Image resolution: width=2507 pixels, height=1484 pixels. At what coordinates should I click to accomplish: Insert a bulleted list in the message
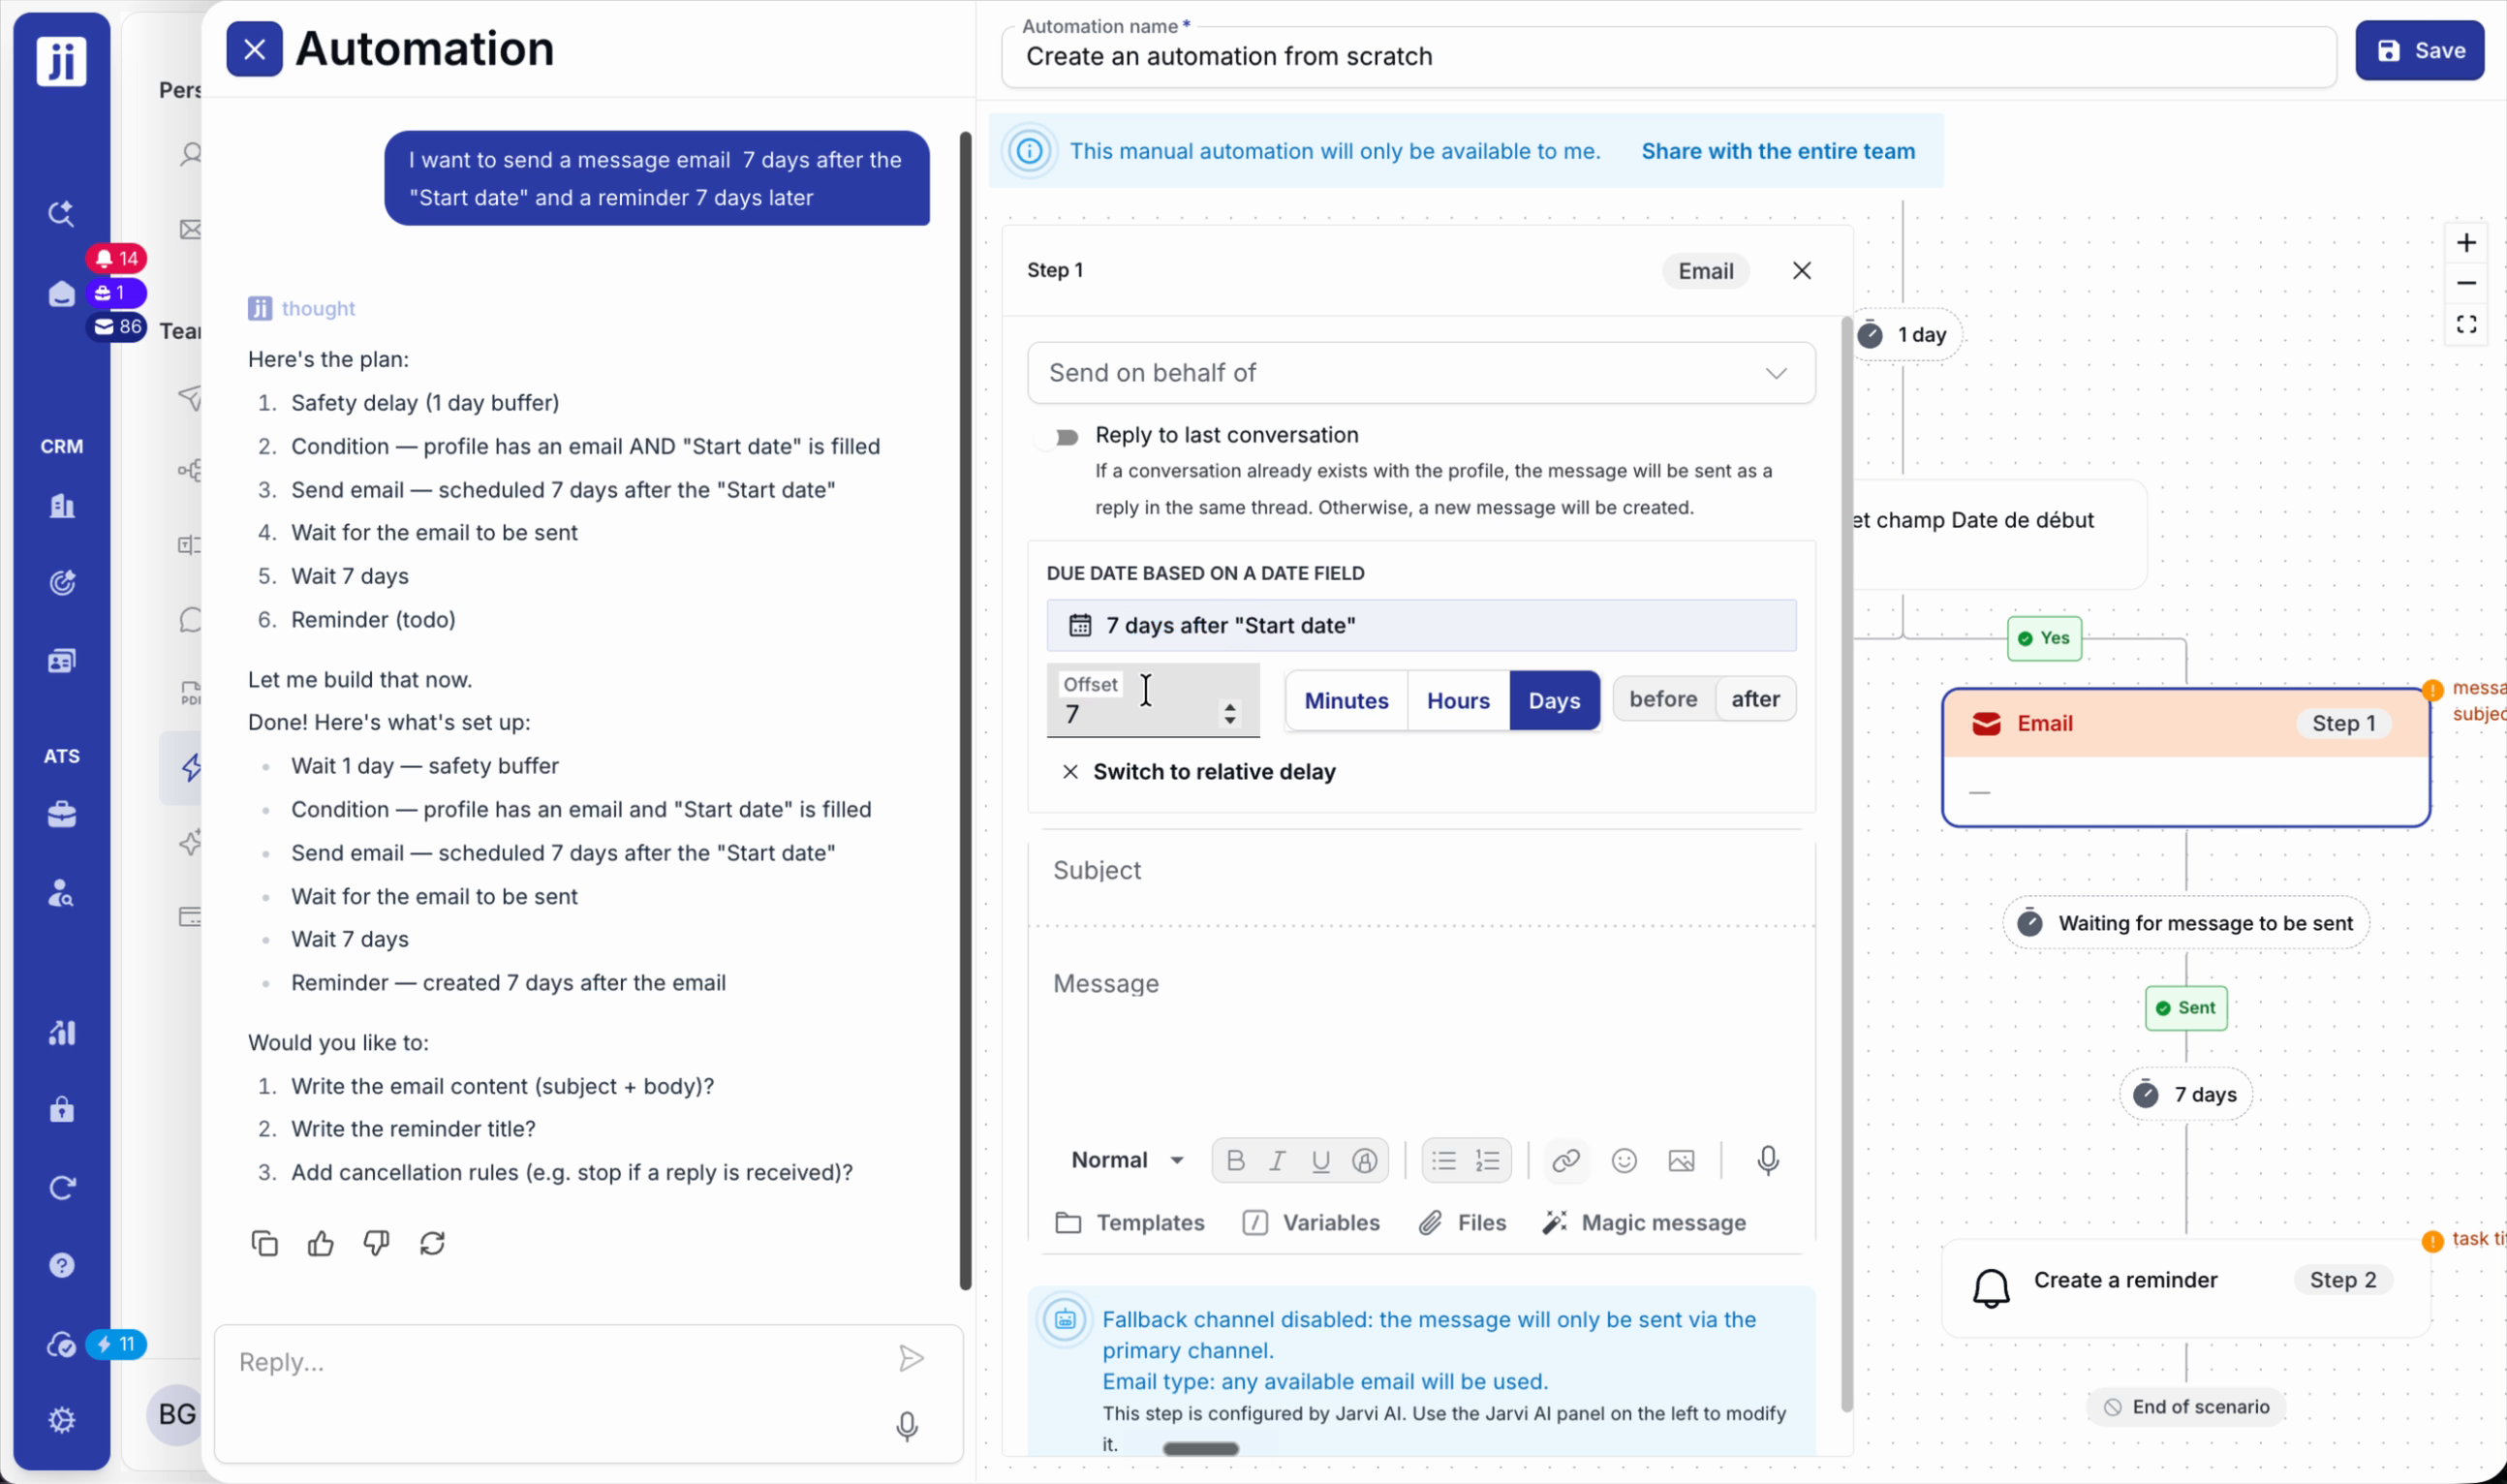(x=1444, y=1160)
